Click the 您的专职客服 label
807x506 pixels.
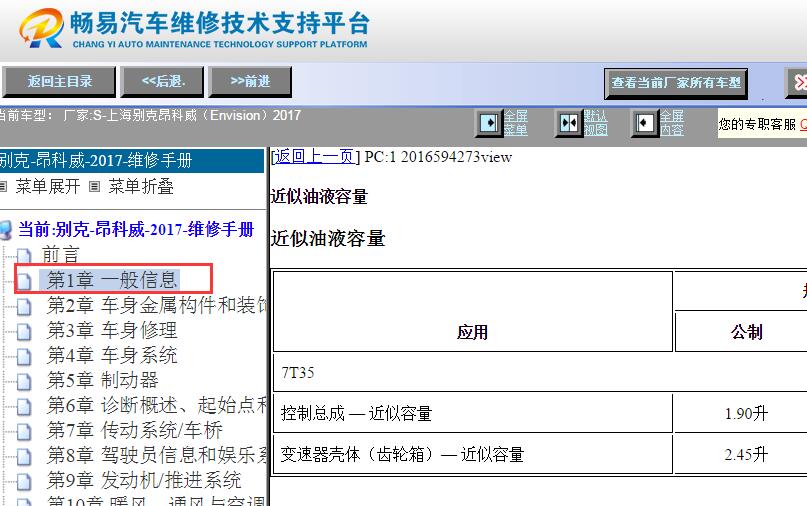pyautogui.click(x=757, y=124)
